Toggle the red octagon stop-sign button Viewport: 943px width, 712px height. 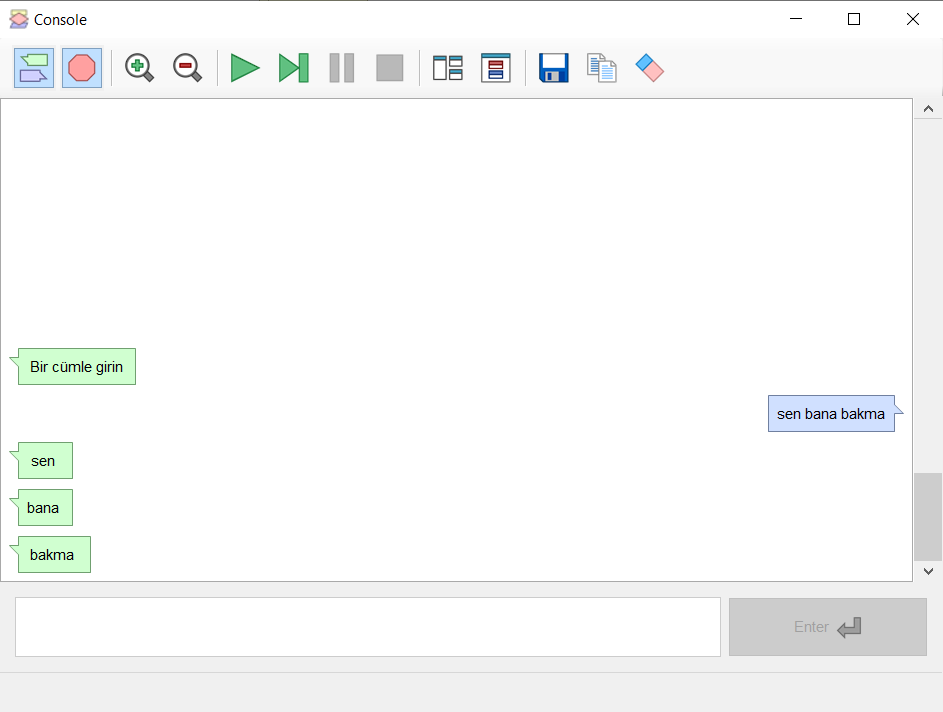coord(82,68)
